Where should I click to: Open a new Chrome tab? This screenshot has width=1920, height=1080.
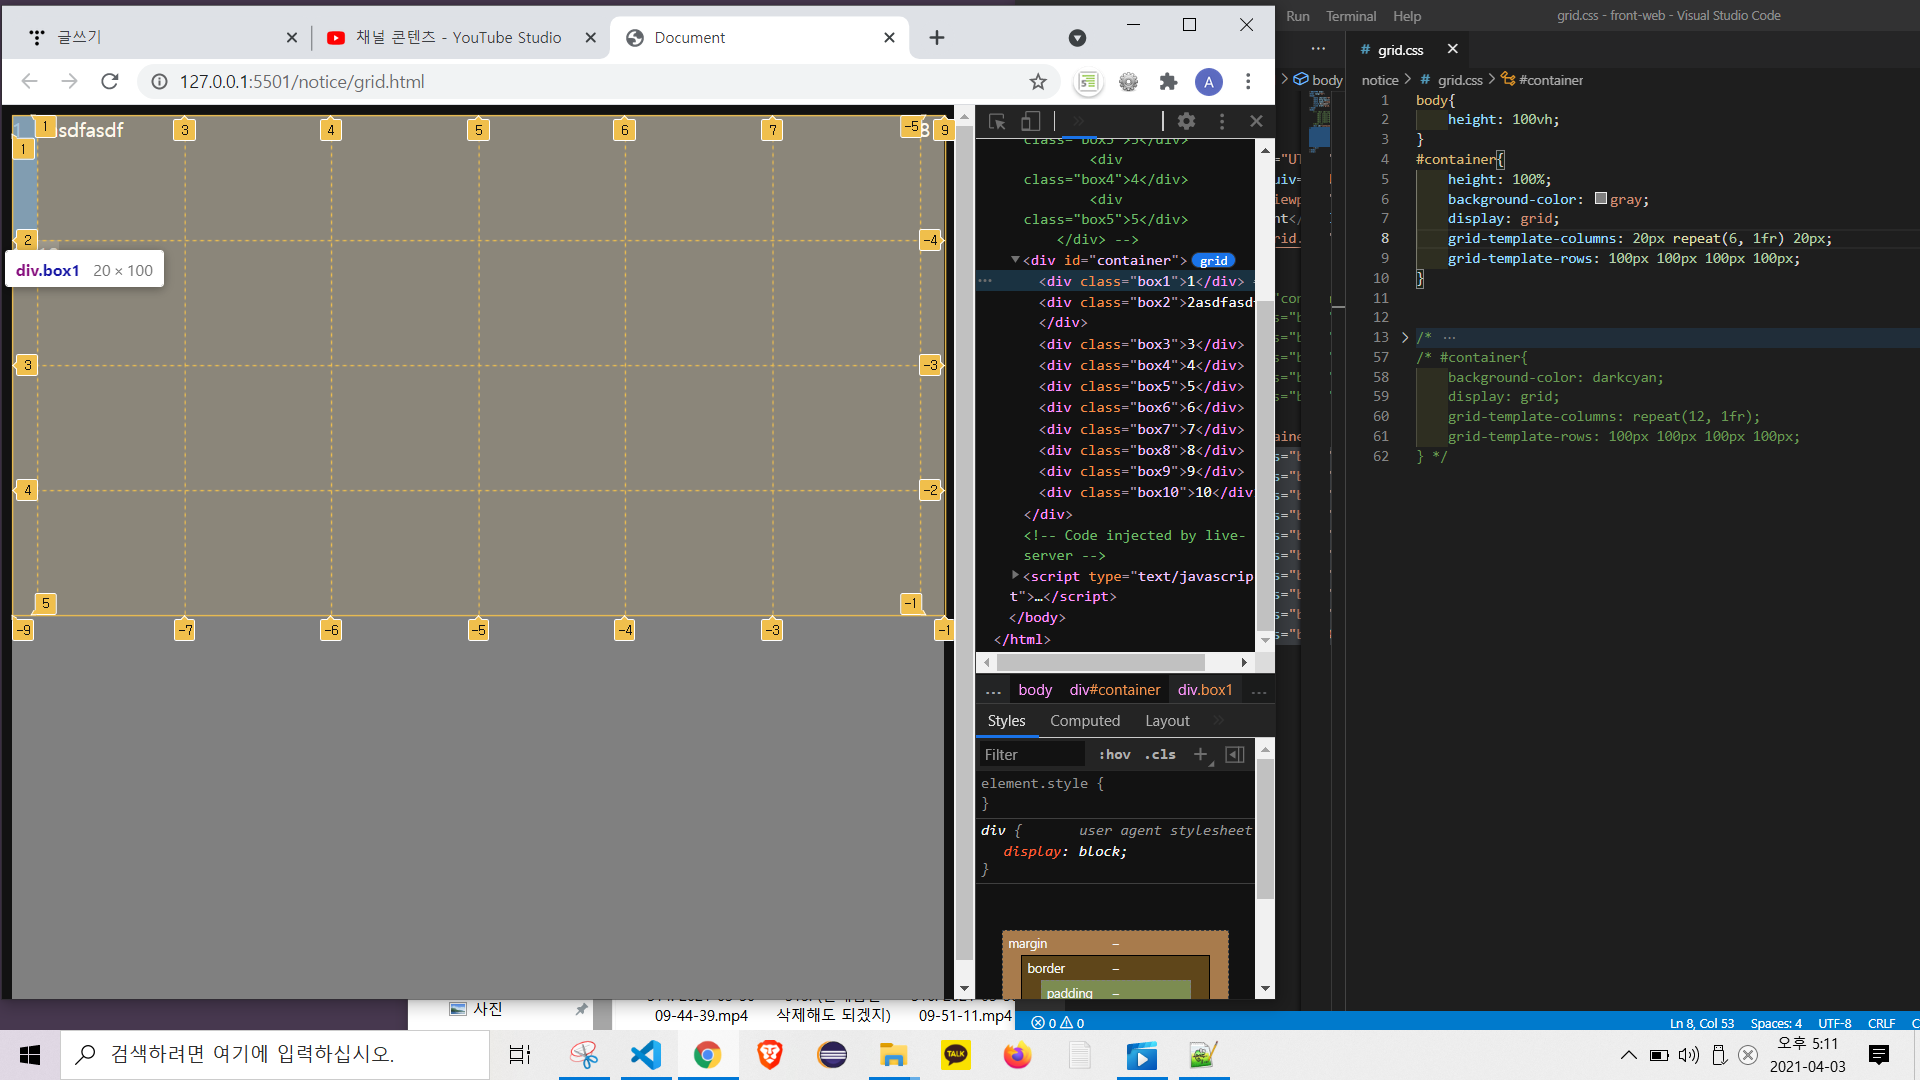[x=936, y=38]
